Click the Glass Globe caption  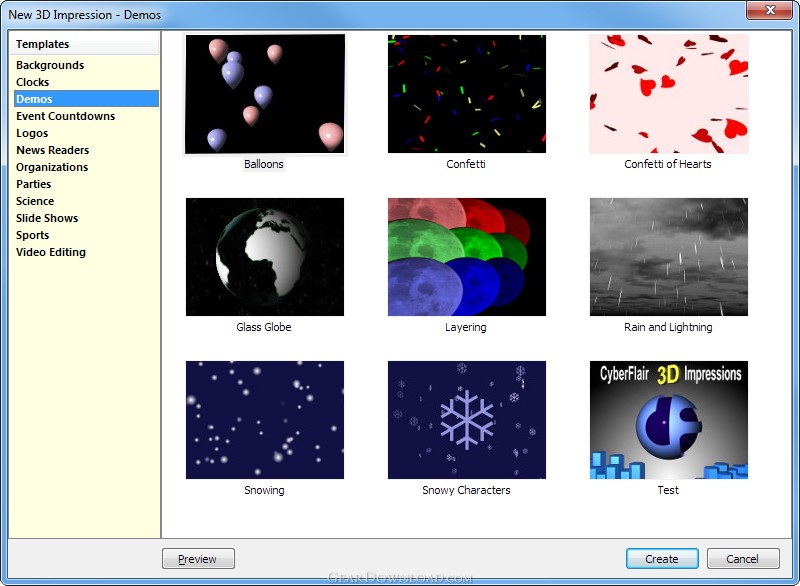coord(264,327)
